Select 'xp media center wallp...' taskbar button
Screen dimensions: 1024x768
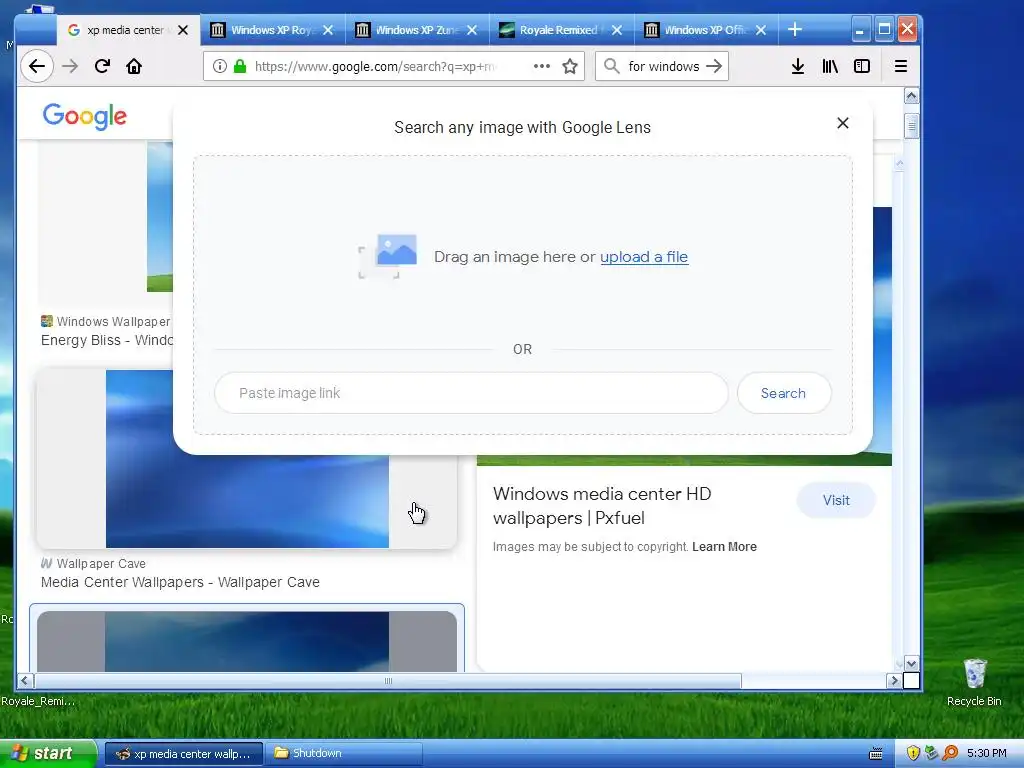click(x=184, y=754)
